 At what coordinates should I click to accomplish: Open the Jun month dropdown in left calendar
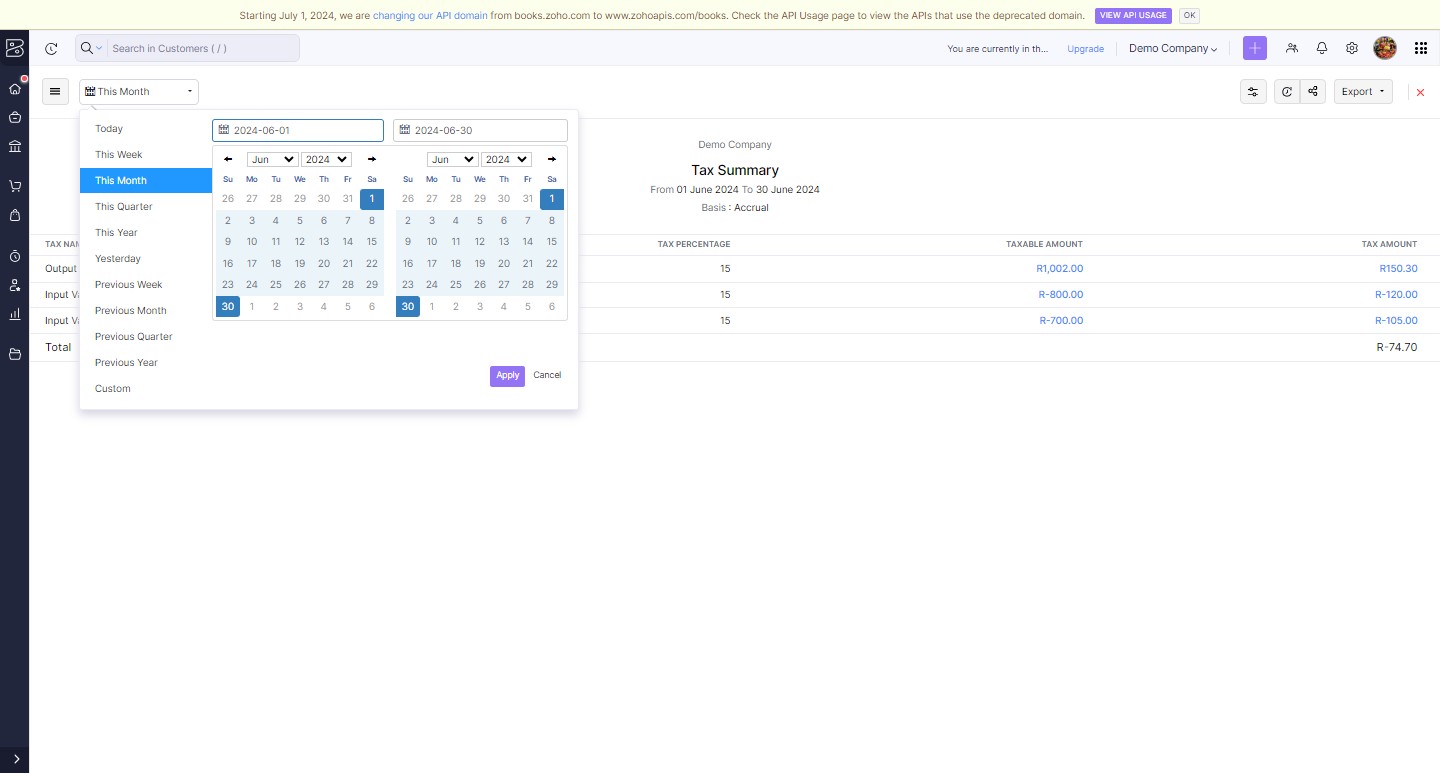(x=271, y=159)
